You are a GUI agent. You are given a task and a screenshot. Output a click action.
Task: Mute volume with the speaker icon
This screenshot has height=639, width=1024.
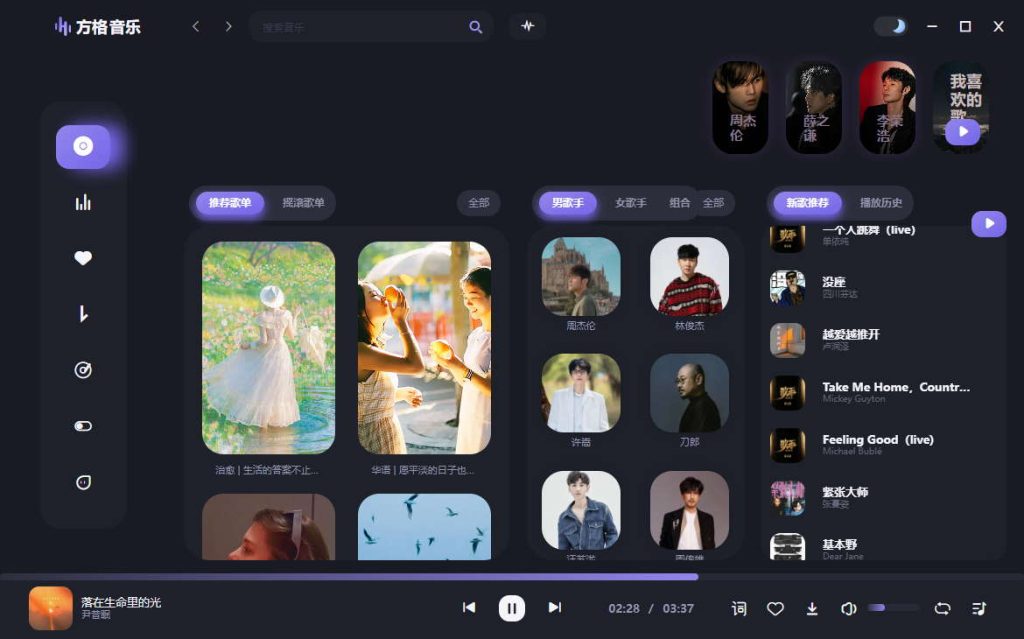coord(848,609)
